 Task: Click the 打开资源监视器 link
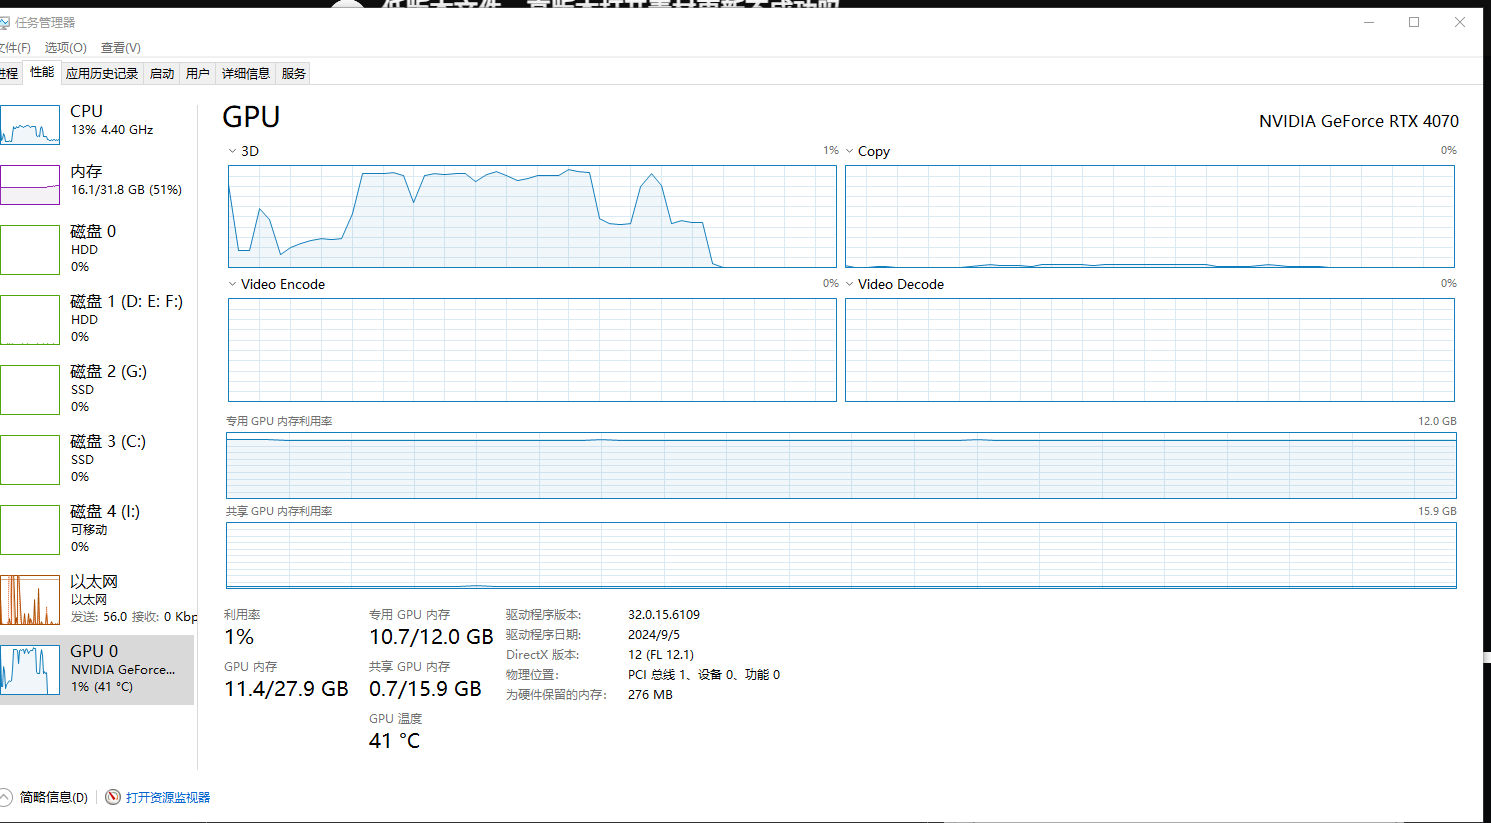[x=168, y=797]
